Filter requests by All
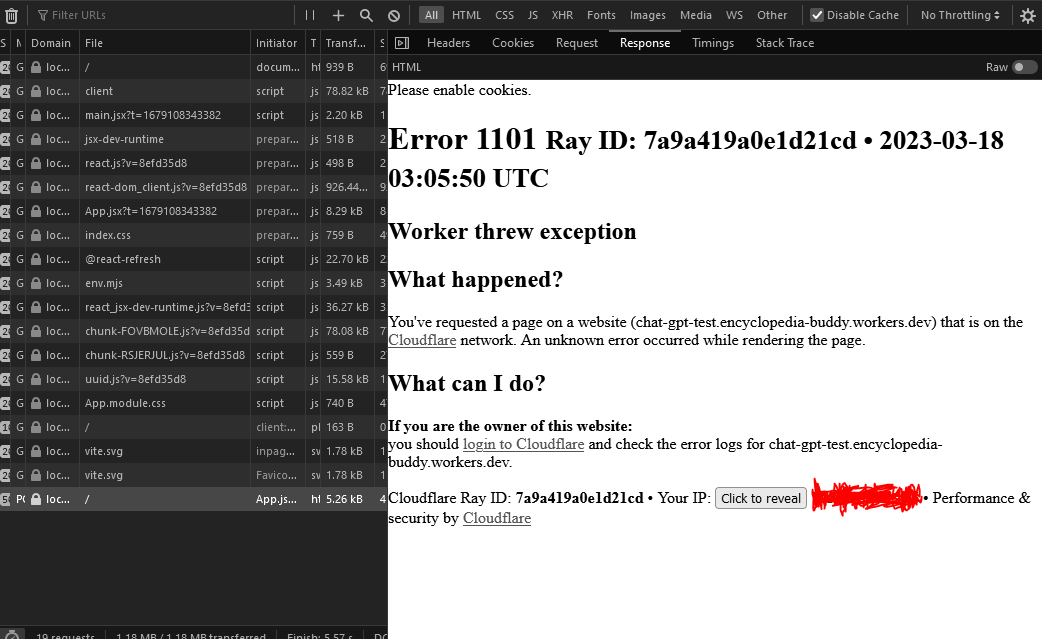Image resolution: width=1042 pixels, height=639 pixels. (432, 15)
